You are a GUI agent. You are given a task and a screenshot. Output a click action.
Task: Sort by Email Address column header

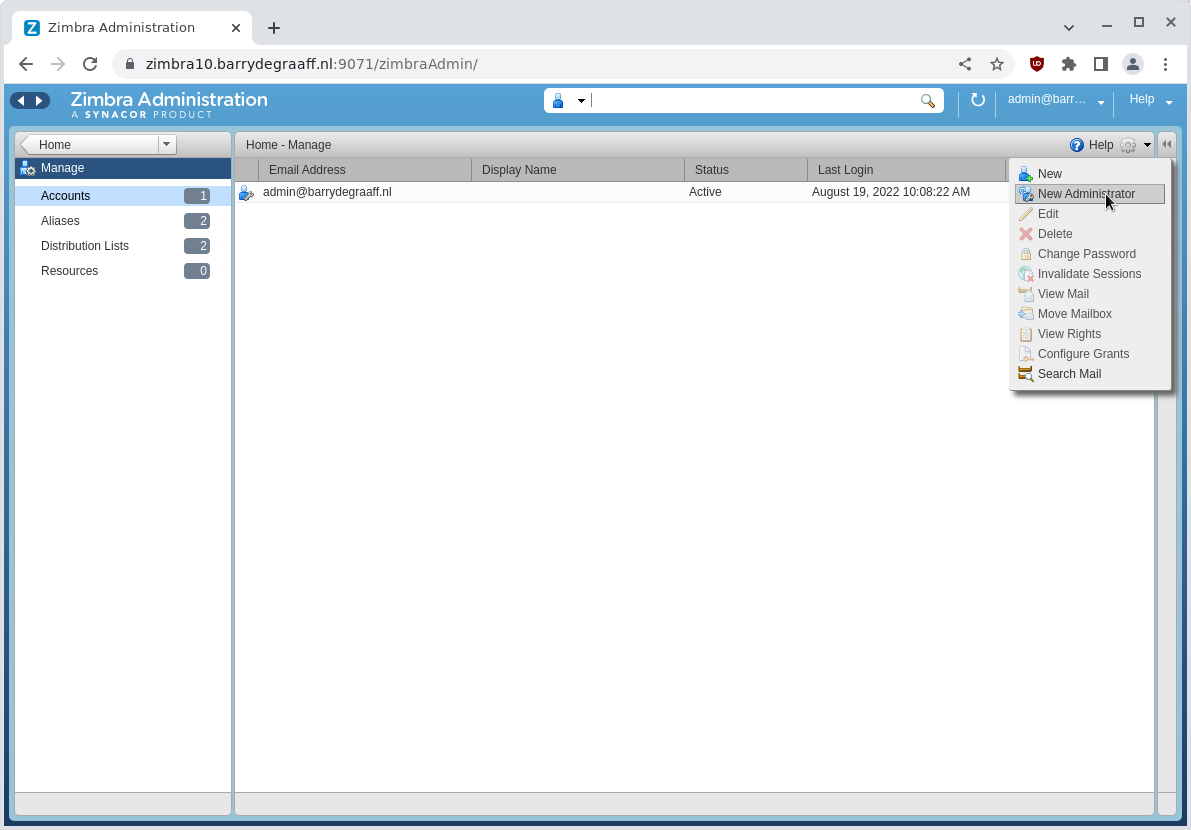point(365,170)
